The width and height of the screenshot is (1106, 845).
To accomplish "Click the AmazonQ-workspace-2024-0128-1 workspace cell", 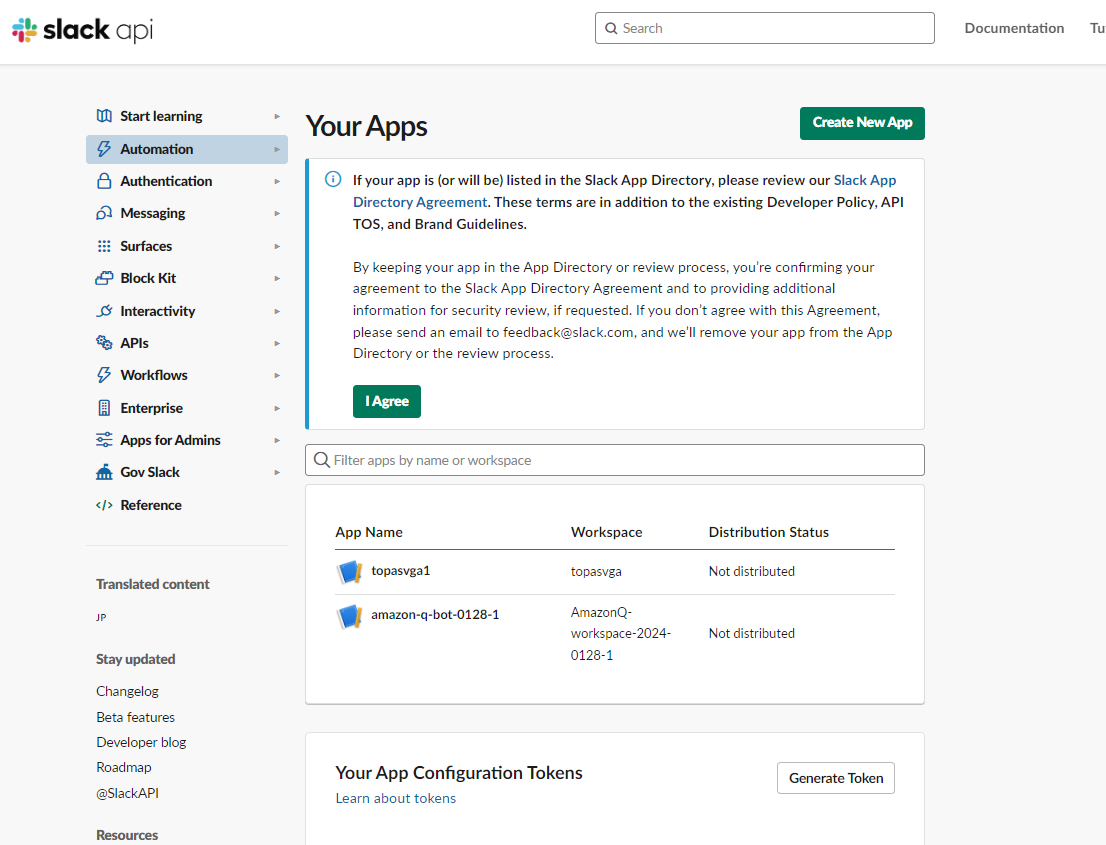I will pos(621,633).
